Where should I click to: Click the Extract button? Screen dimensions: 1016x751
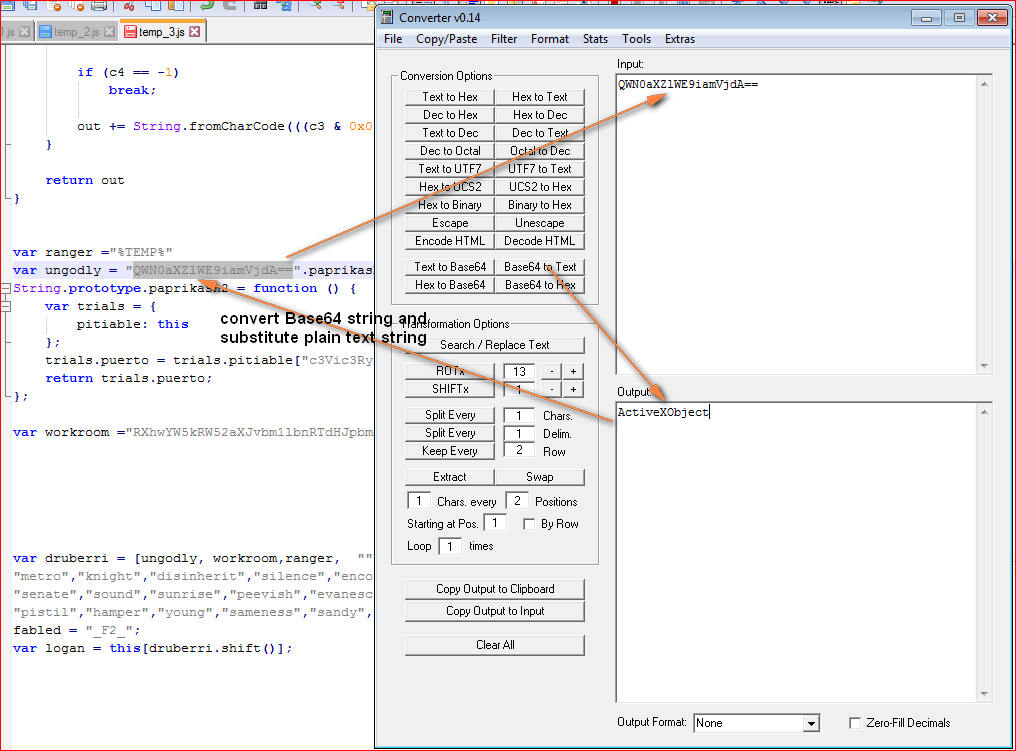point(450,477)
